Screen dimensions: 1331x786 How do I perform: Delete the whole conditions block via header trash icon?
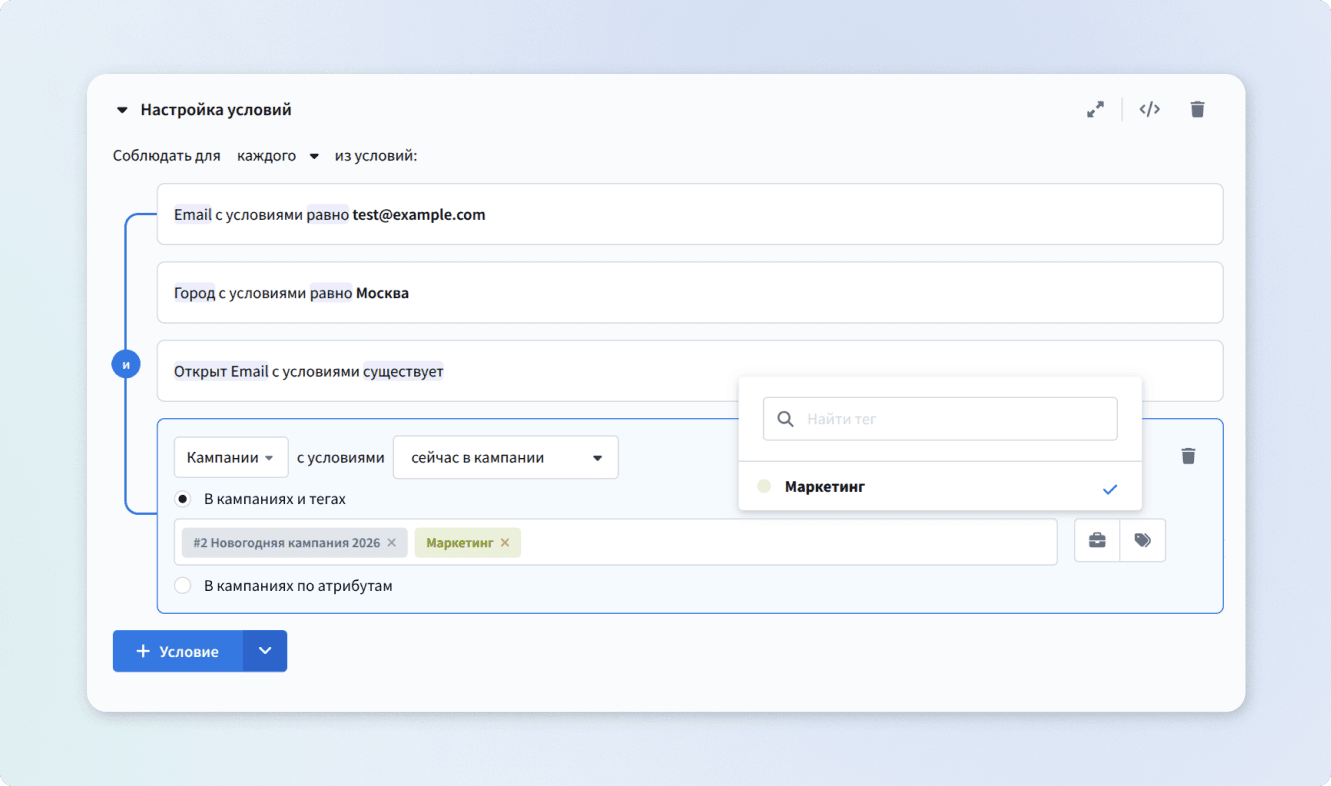coord(1197,110)
